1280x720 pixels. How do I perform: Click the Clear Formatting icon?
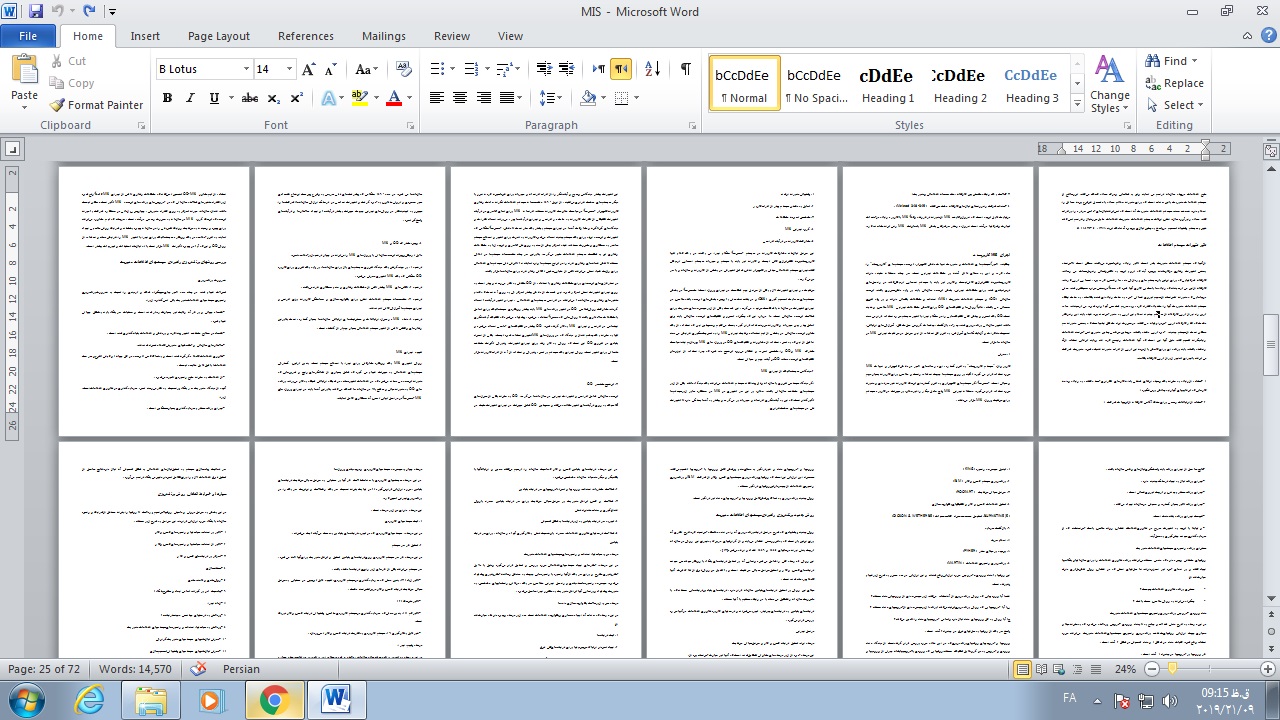coord(404,69)
